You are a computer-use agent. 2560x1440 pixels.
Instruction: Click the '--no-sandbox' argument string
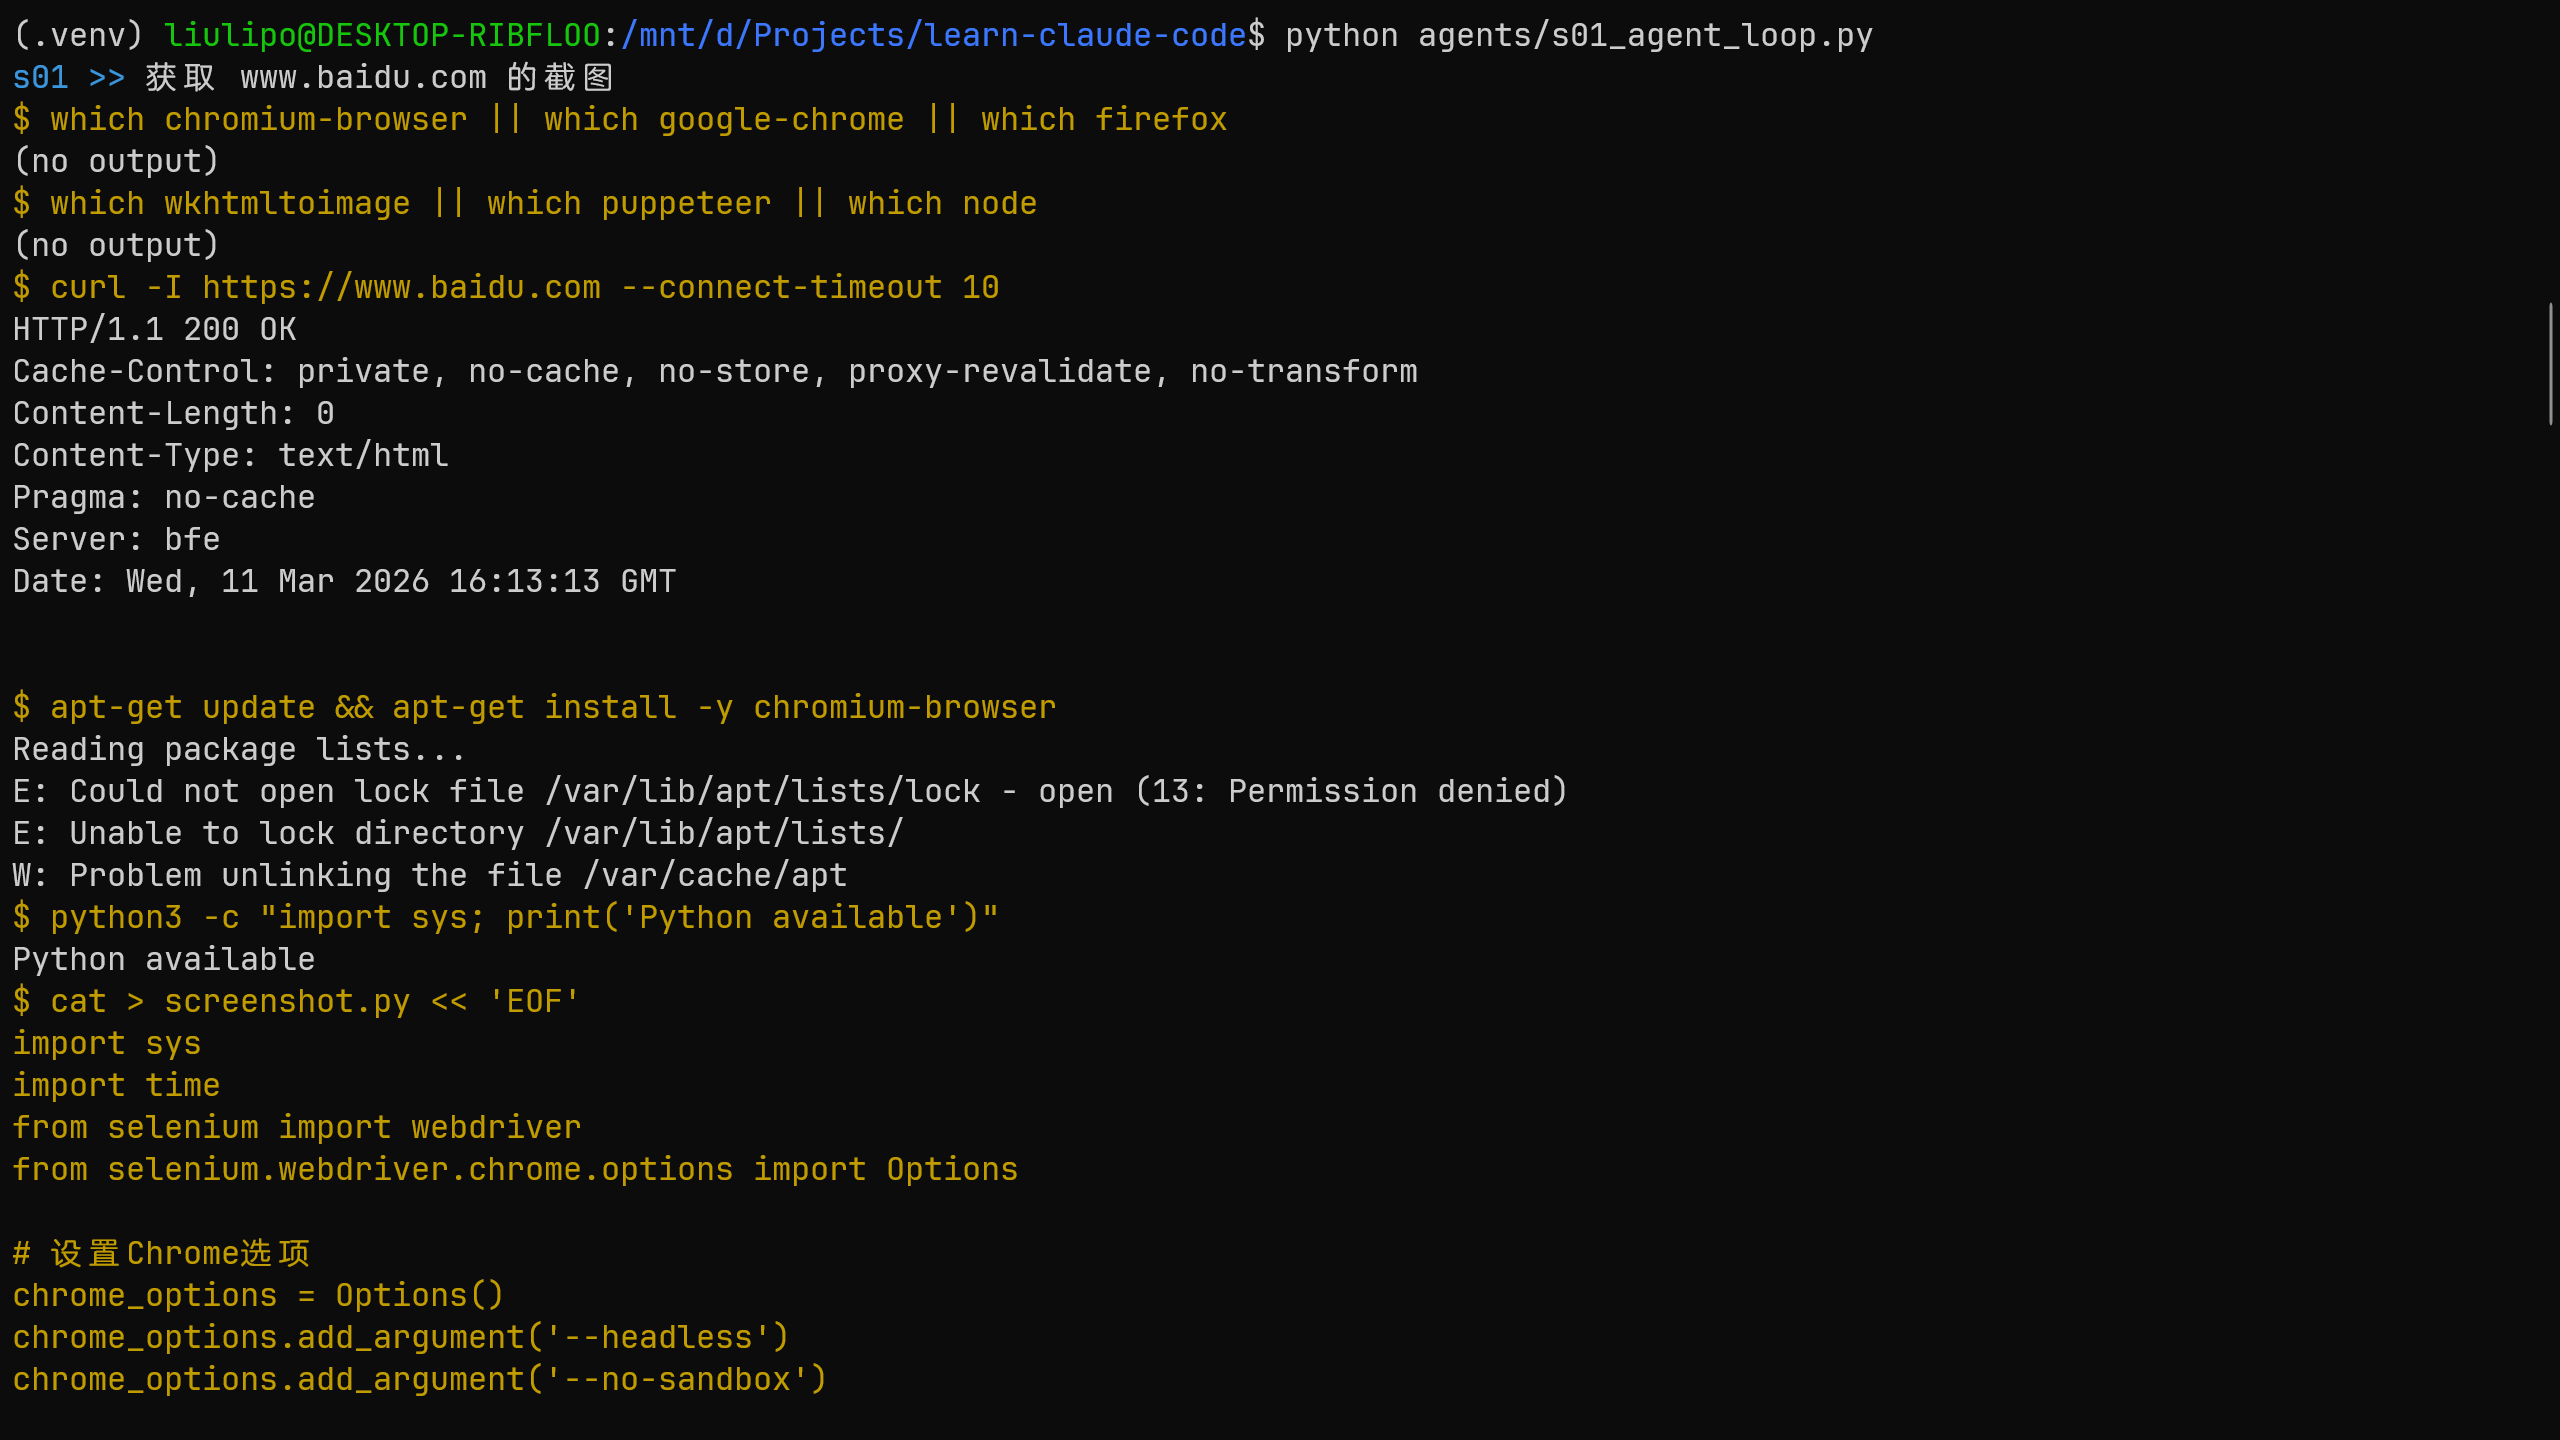tap(677, 1380)
